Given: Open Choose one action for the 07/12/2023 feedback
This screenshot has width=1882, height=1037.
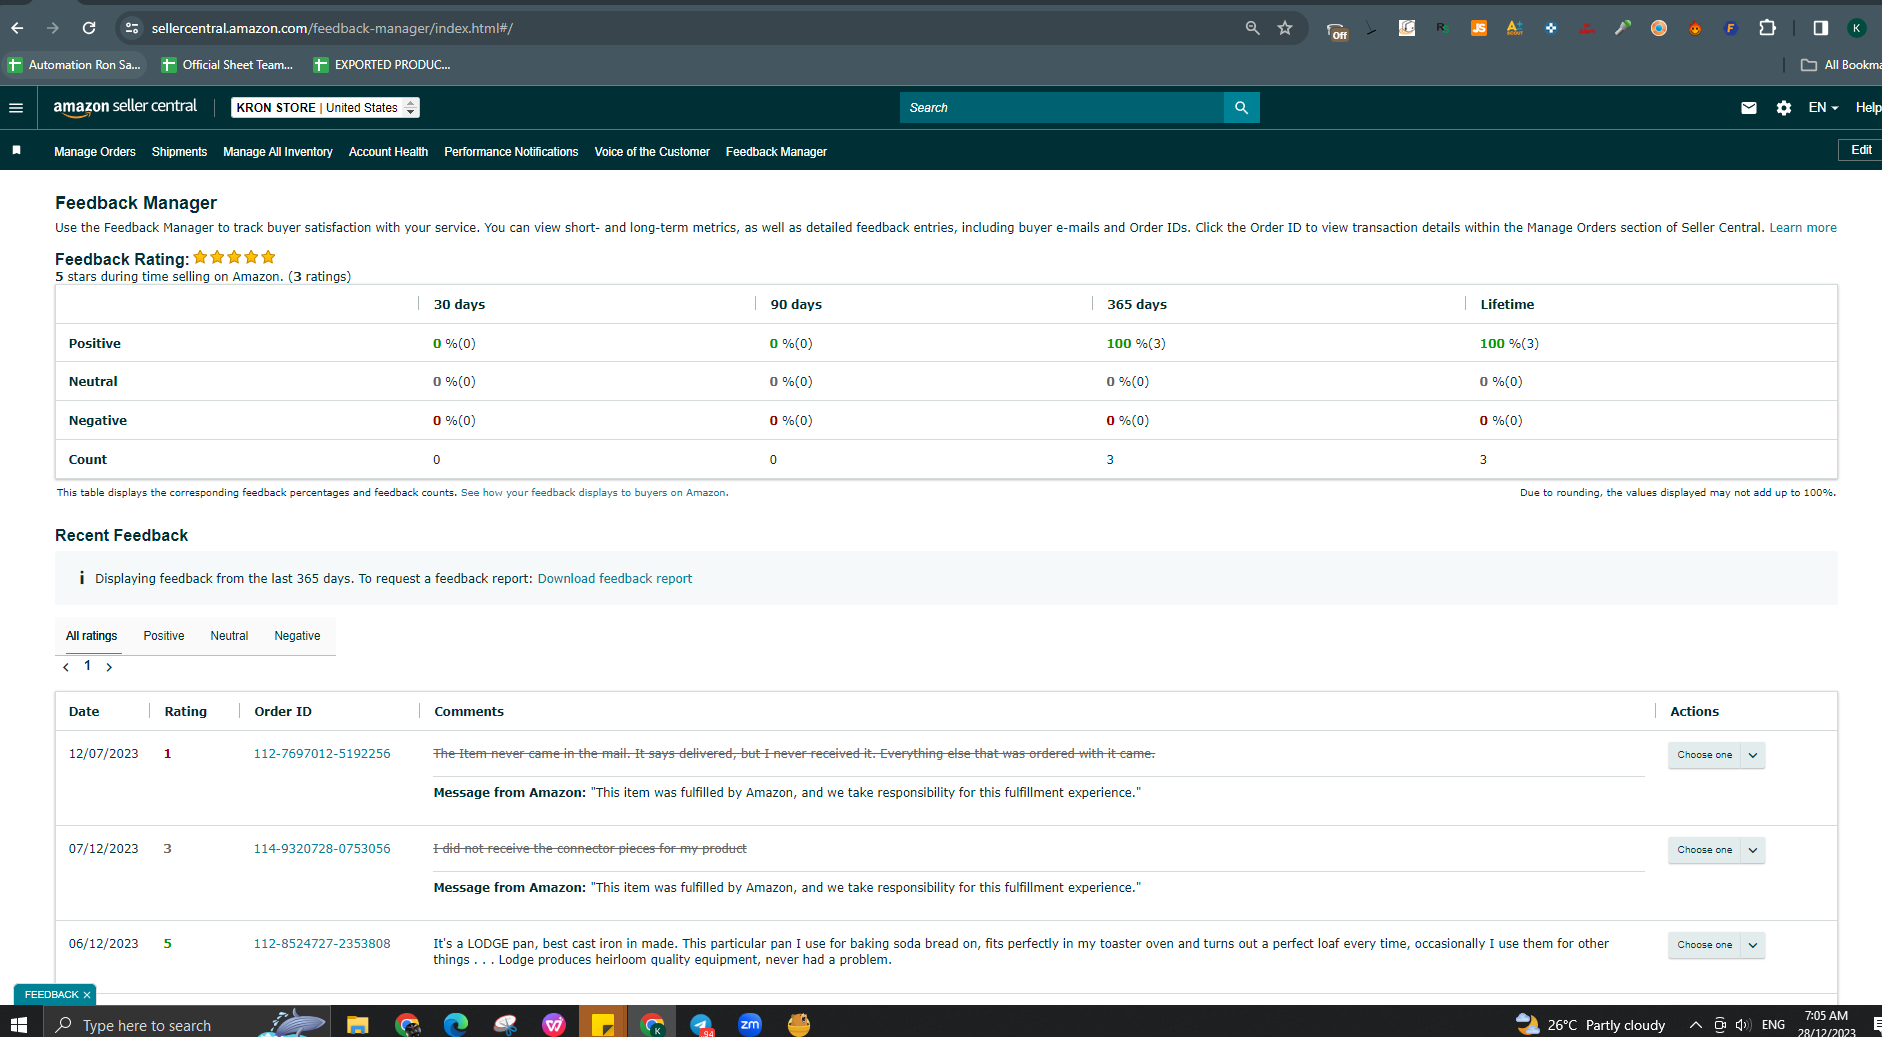Looking at the screenshot, I should point(1716,850).
